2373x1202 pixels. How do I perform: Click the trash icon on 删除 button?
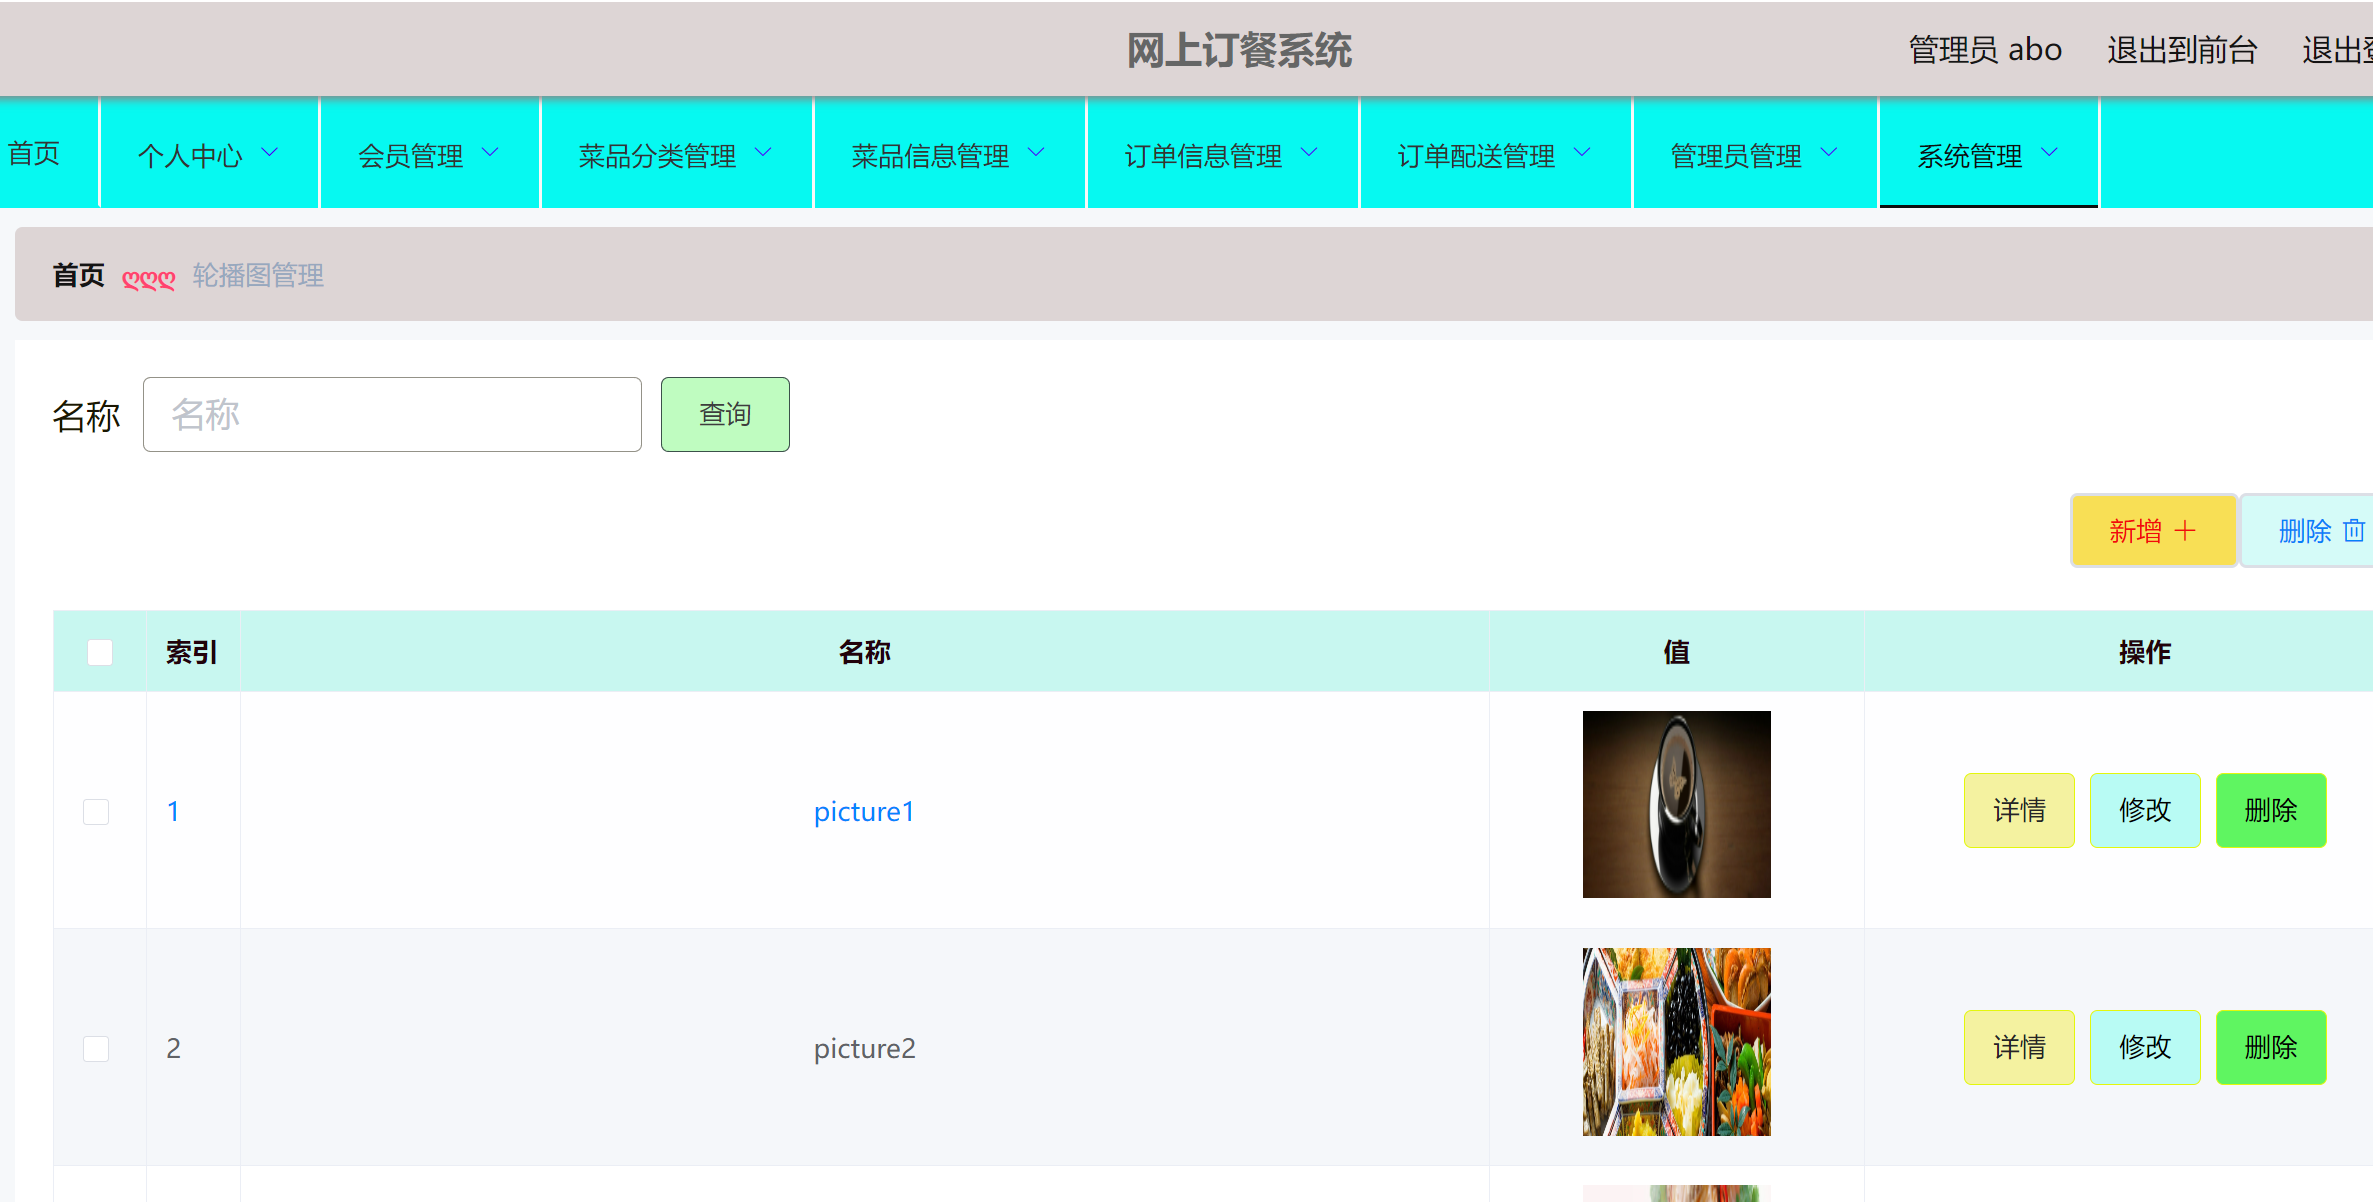(x=2355, y=530)
